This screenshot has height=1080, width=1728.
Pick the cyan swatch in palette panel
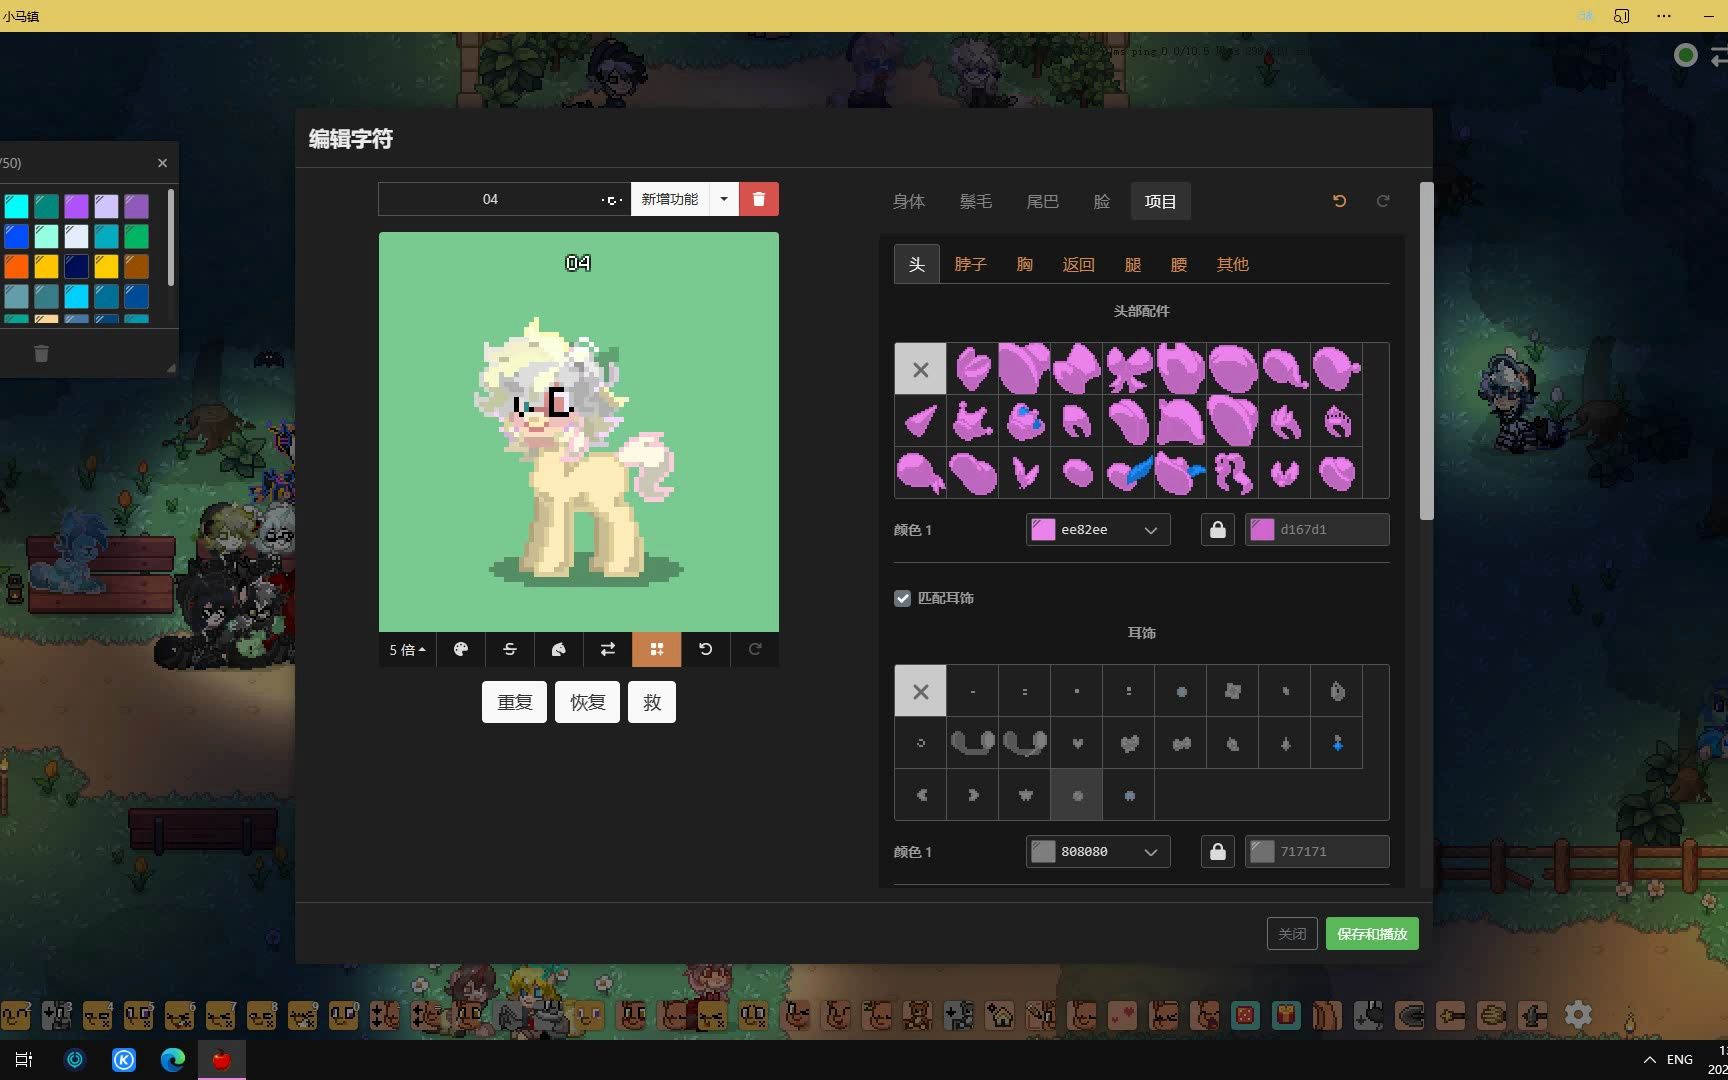(16, 206)
